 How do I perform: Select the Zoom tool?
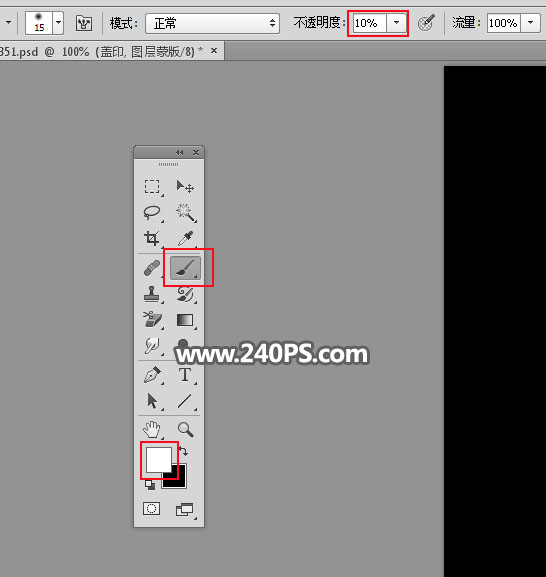coord(185,429)
